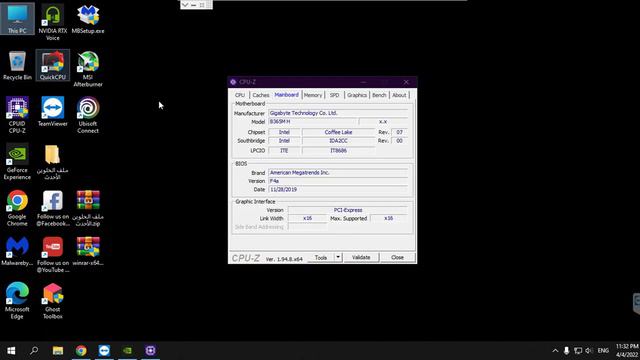The height and width of the screenshot is (360, 640).
Task: Click BIOS Date 11/28/2019 field
Action: pos(338,189)
